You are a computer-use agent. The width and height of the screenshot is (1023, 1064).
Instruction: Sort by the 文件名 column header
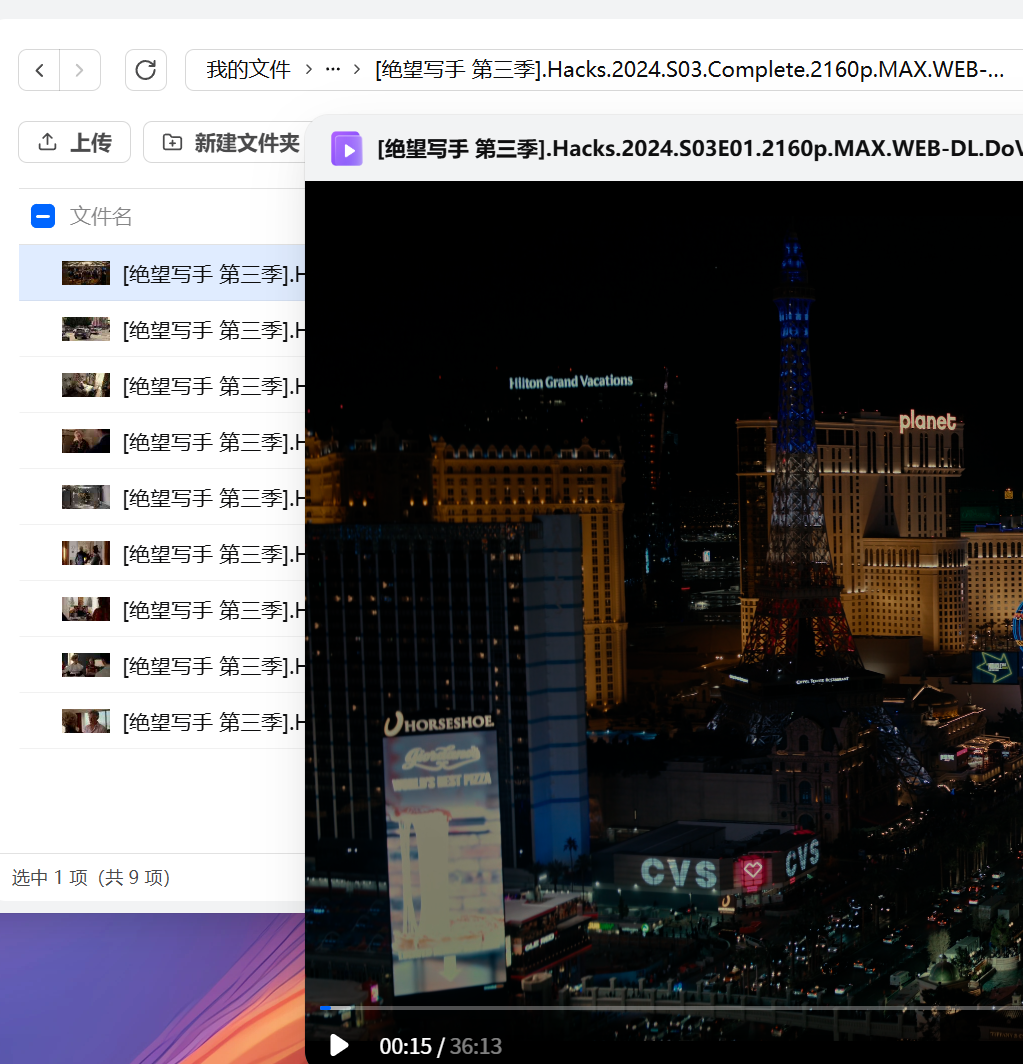[101, 216]
